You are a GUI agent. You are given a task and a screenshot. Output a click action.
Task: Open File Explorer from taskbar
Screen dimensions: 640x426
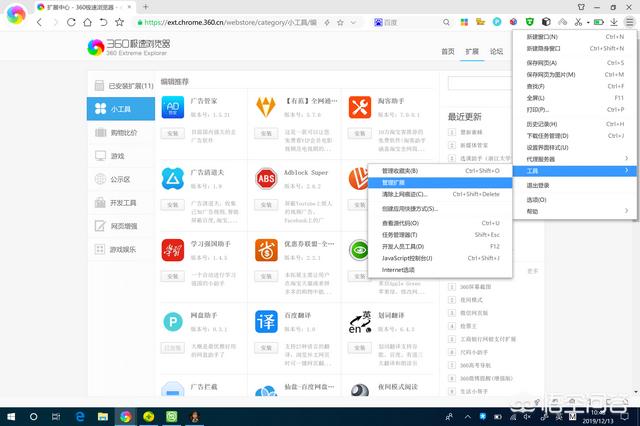point(103,417)
